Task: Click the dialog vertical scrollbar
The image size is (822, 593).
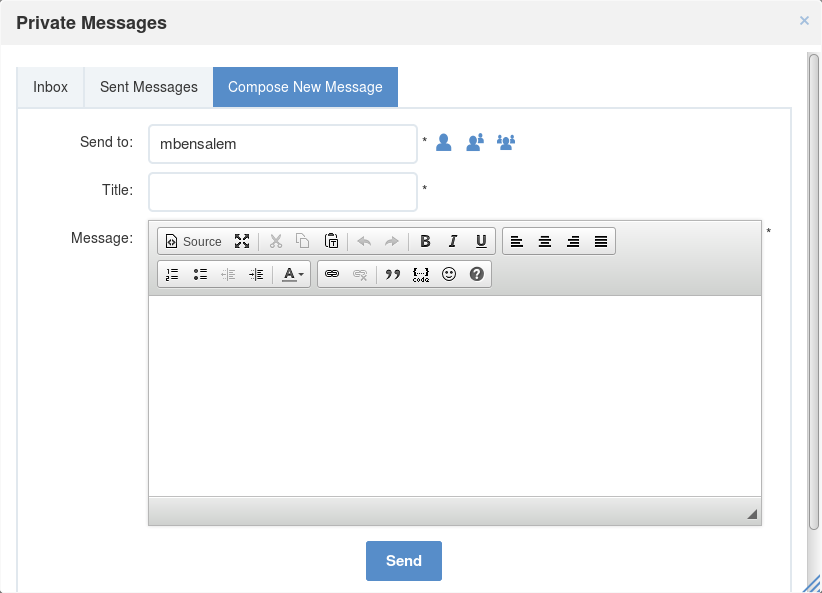Action: pos(813,292)
